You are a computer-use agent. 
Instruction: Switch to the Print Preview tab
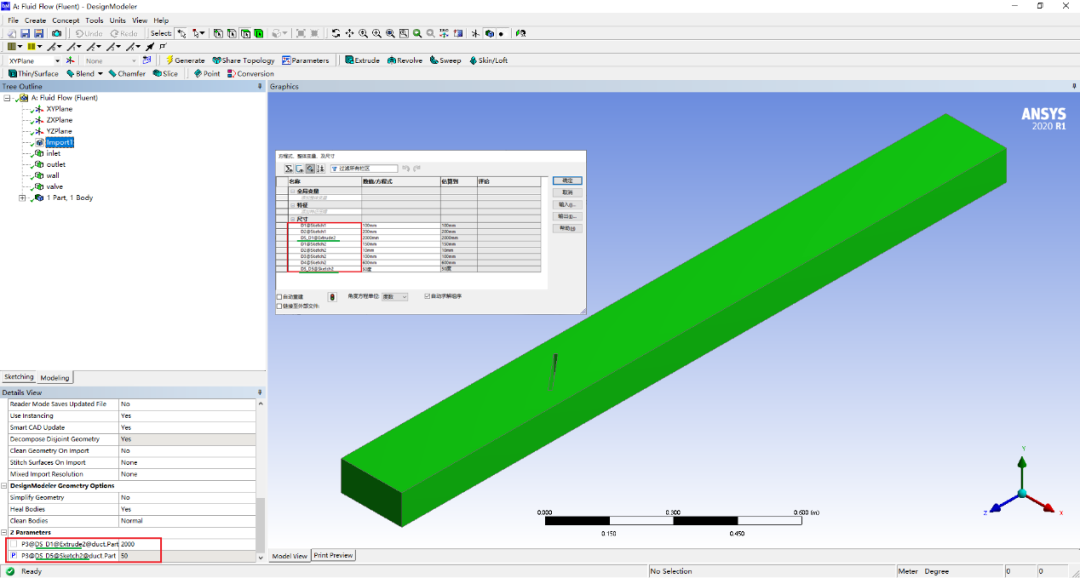pos(333,555)
